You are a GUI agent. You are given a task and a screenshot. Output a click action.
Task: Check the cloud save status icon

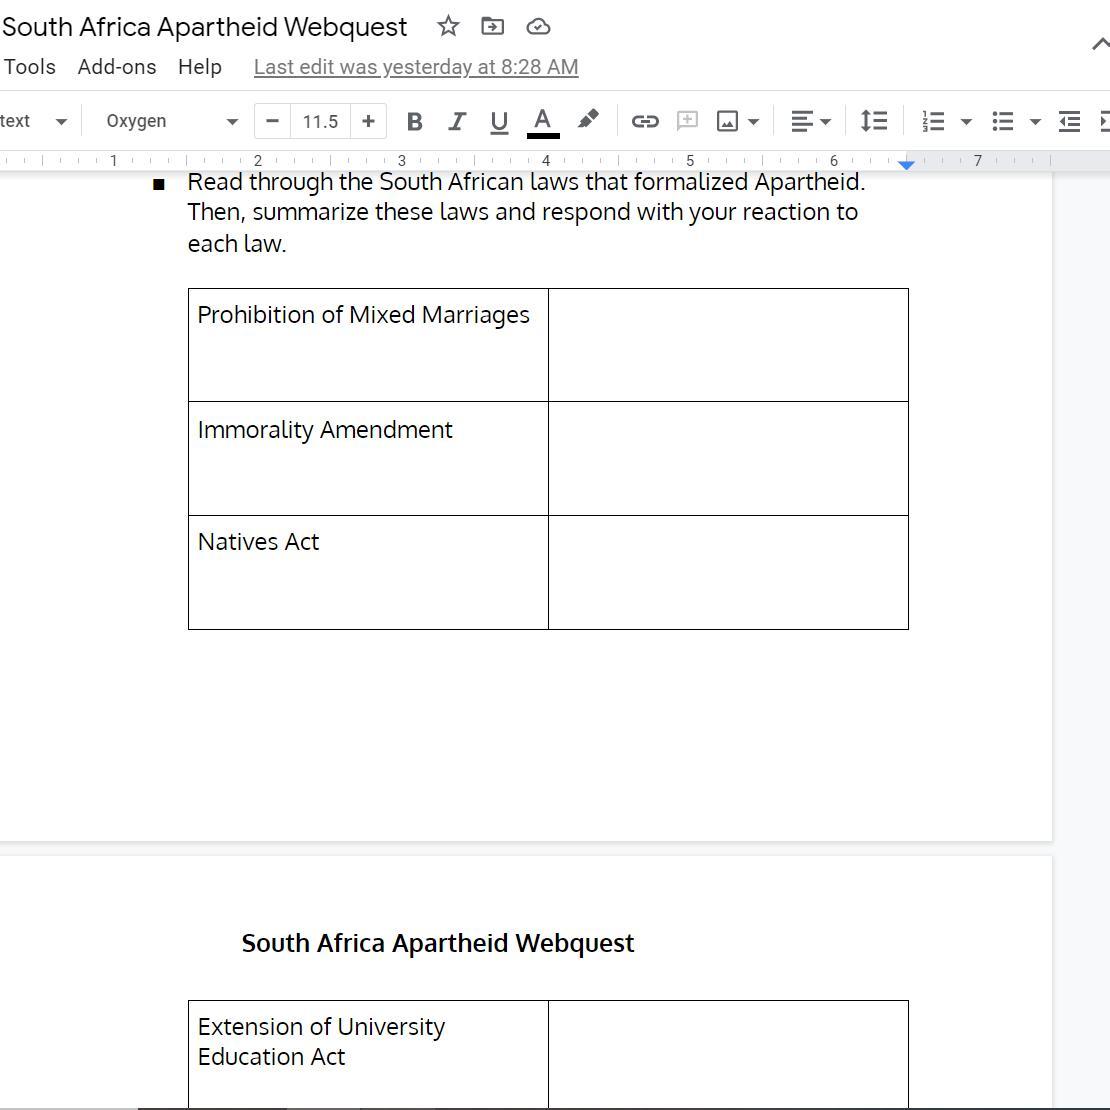tap(538, 27)
